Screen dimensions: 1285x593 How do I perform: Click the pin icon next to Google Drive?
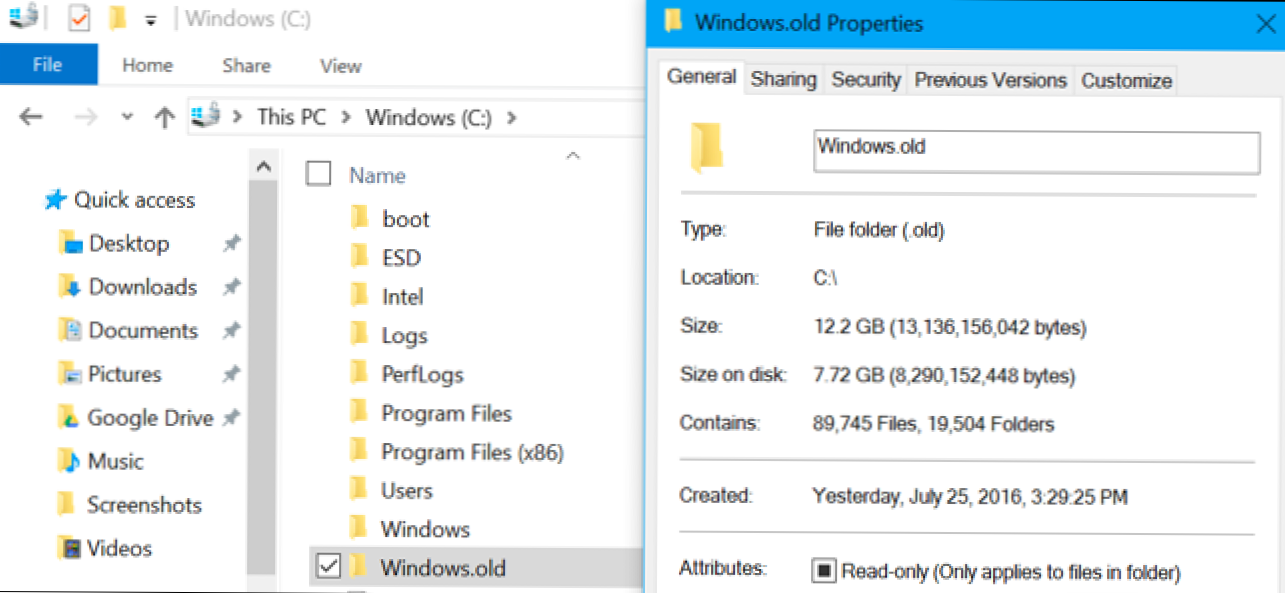(231, 418)
